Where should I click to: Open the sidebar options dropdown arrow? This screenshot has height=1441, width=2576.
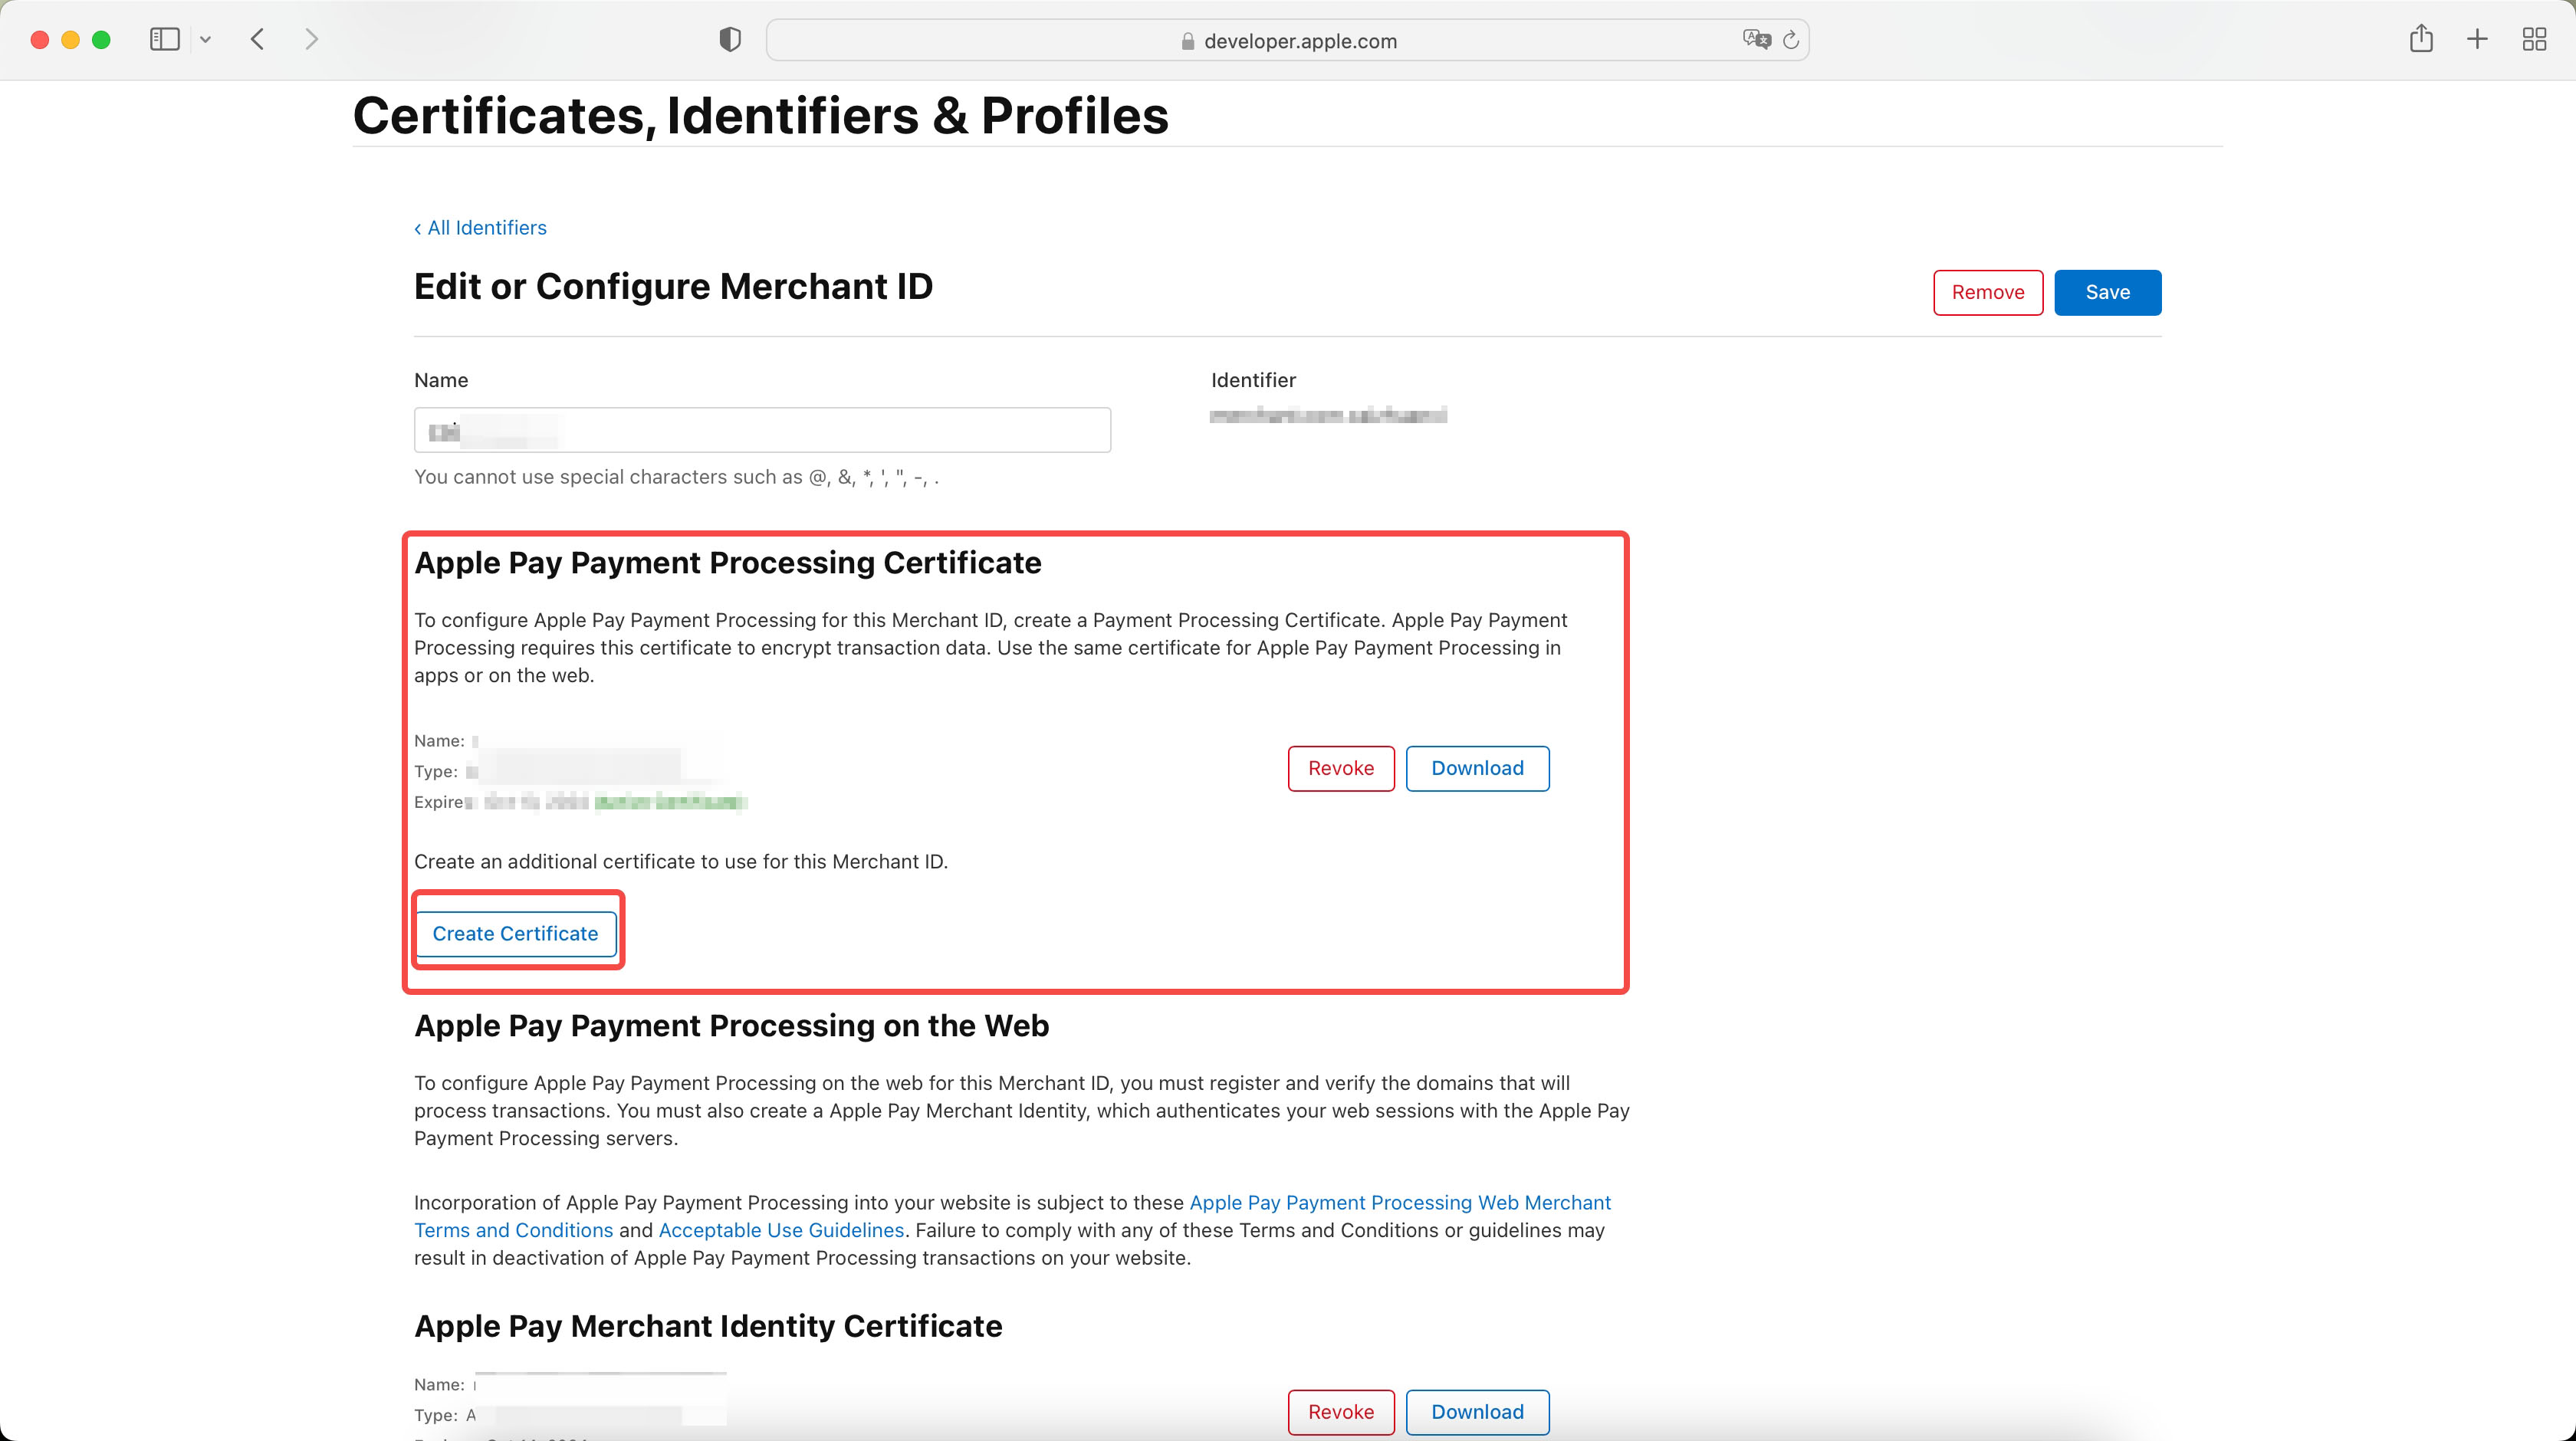[x=205, y=40]
